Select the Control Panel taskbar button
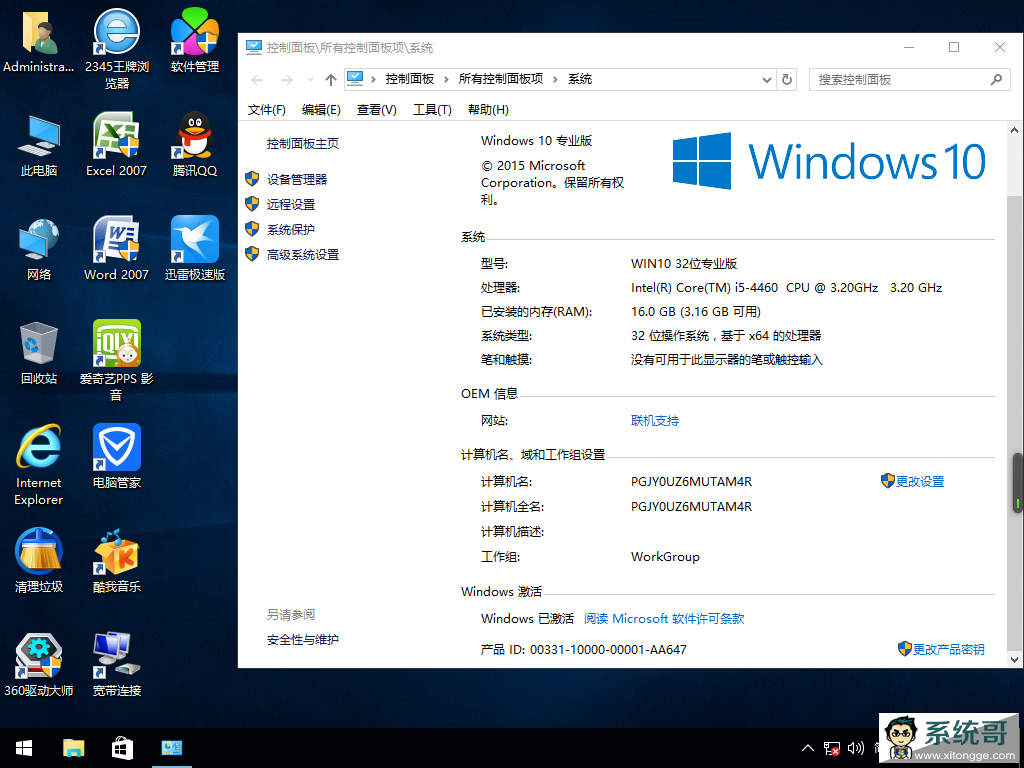 point(172,748)
